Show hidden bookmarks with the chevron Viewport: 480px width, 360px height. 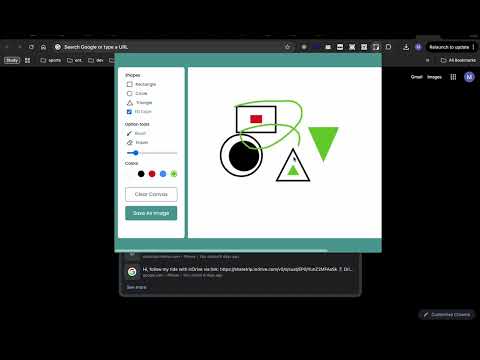[x=428, y=60]
